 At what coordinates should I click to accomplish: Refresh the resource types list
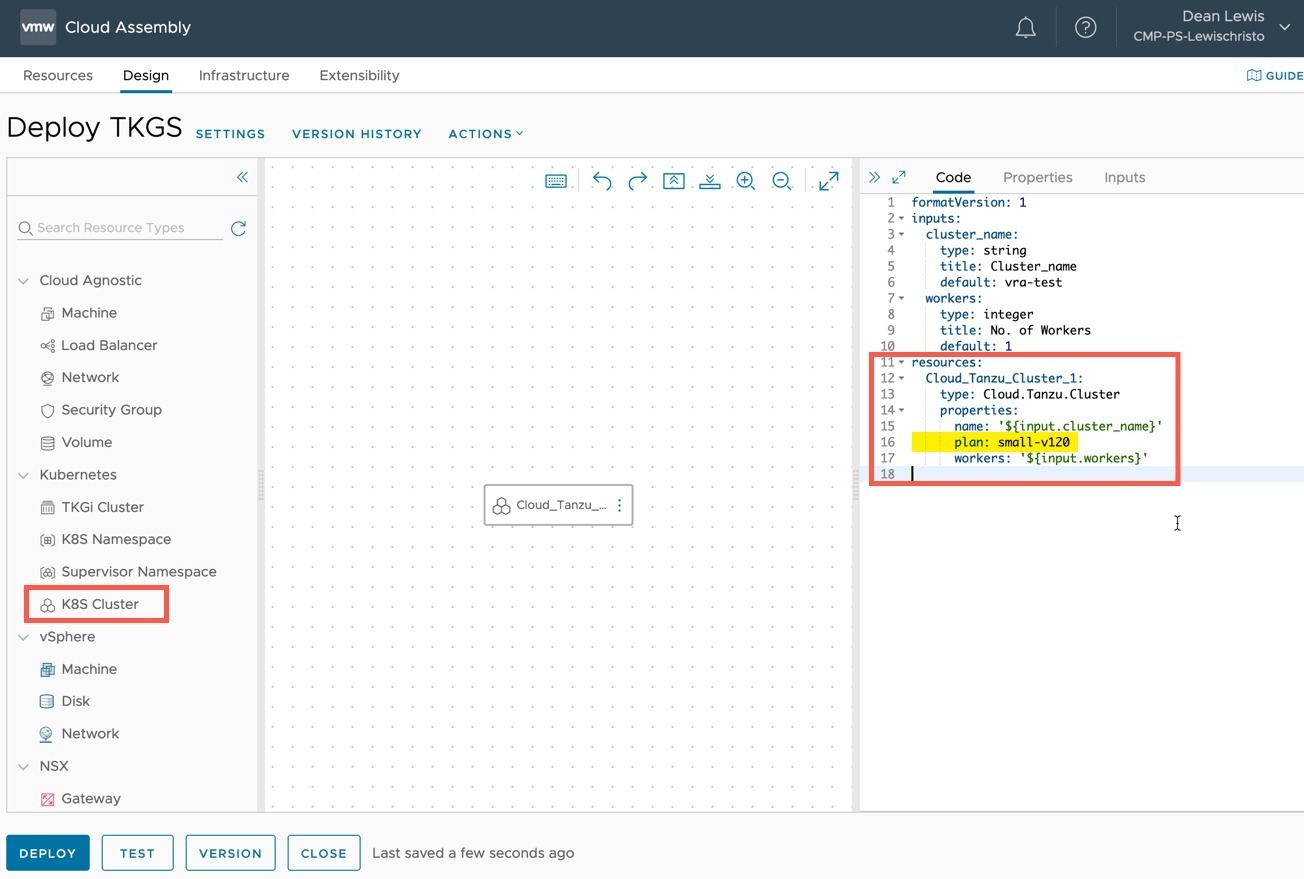click(238, 228)
